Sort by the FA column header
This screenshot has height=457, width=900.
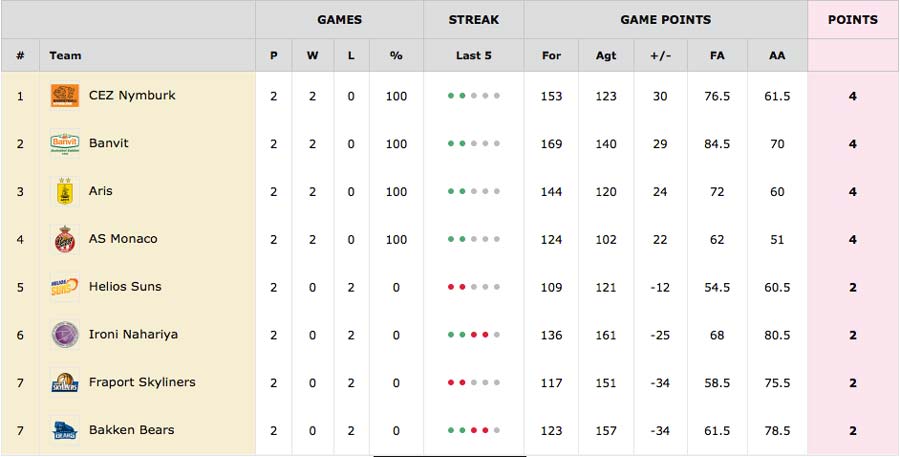click(x=717, y=56)
